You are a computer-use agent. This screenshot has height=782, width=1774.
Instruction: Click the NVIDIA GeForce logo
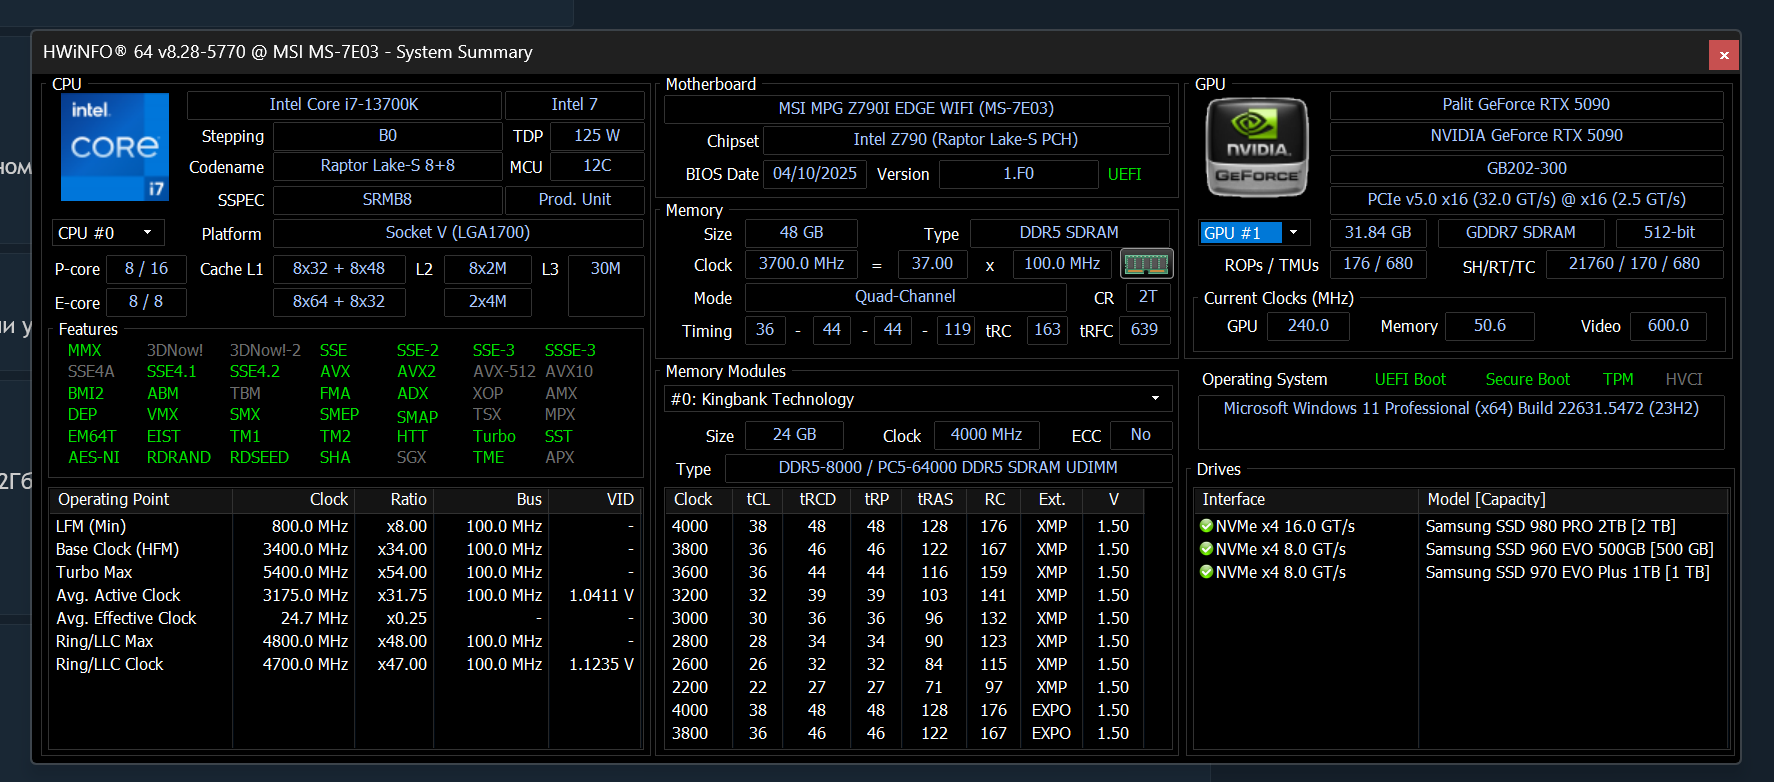1256,147
